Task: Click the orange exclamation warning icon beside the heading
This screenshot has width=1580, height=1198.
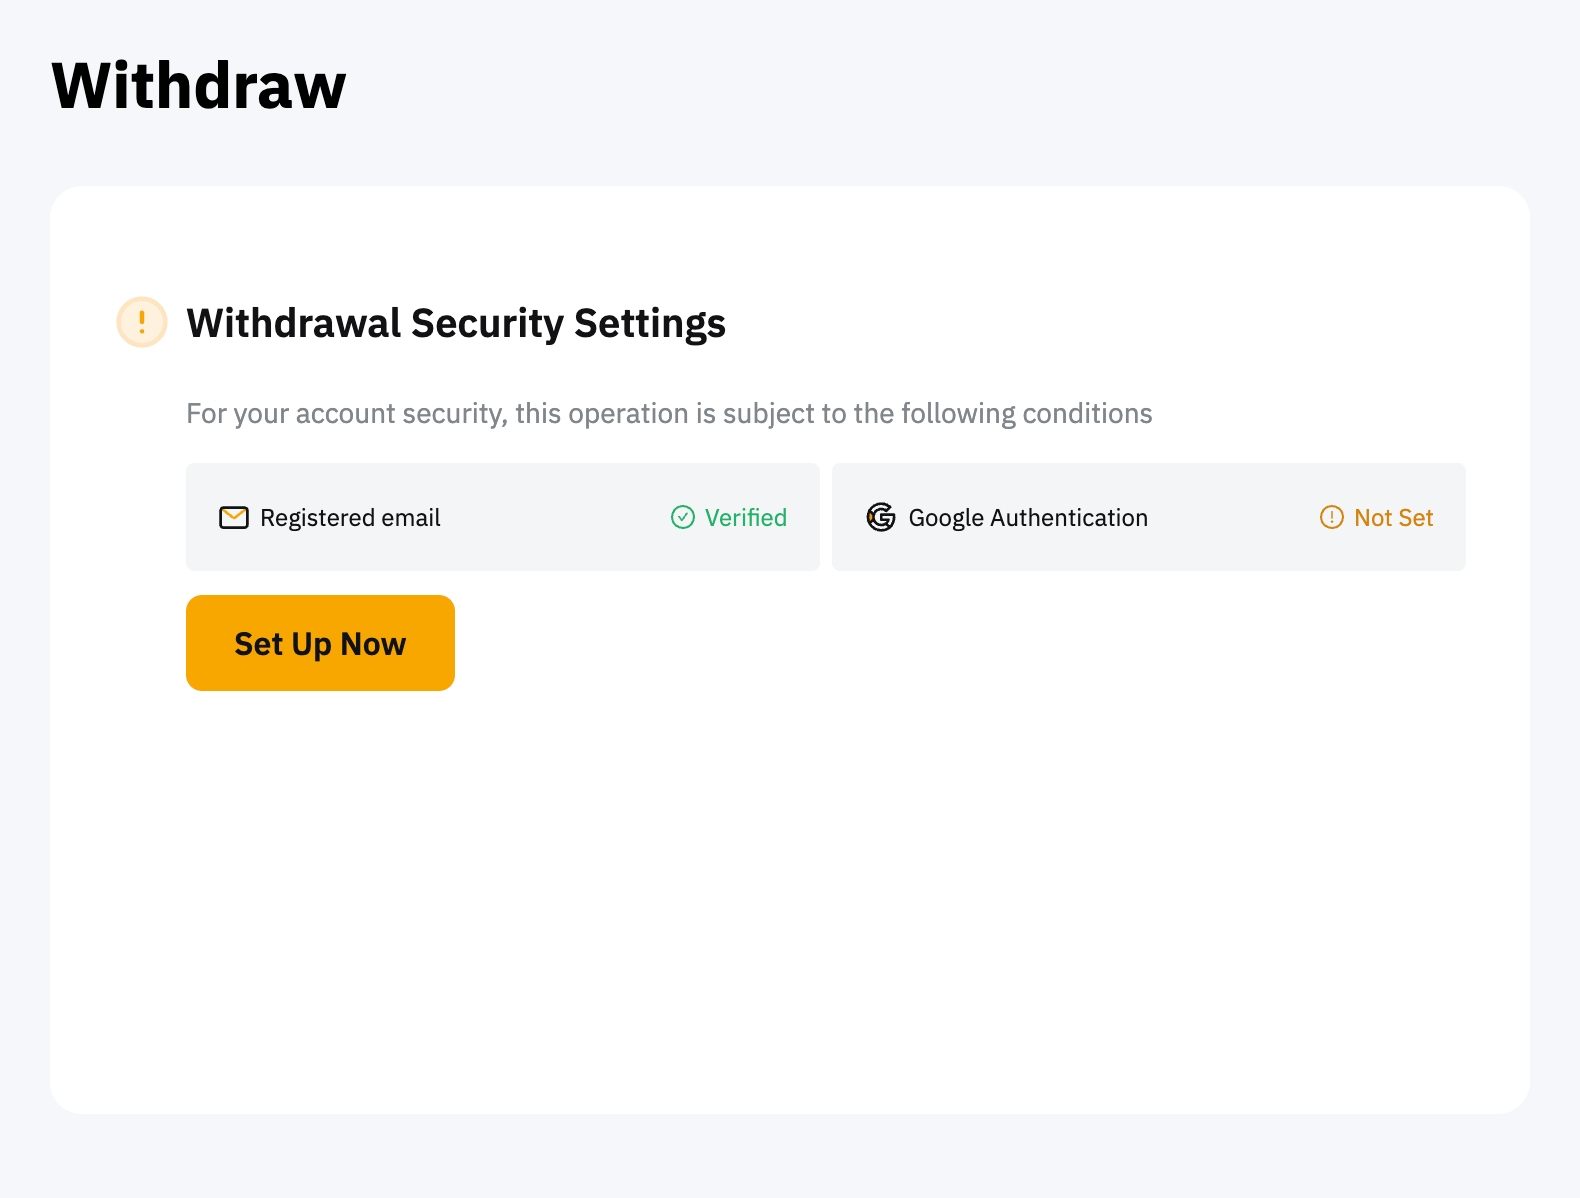Action: tap(142, 322)
